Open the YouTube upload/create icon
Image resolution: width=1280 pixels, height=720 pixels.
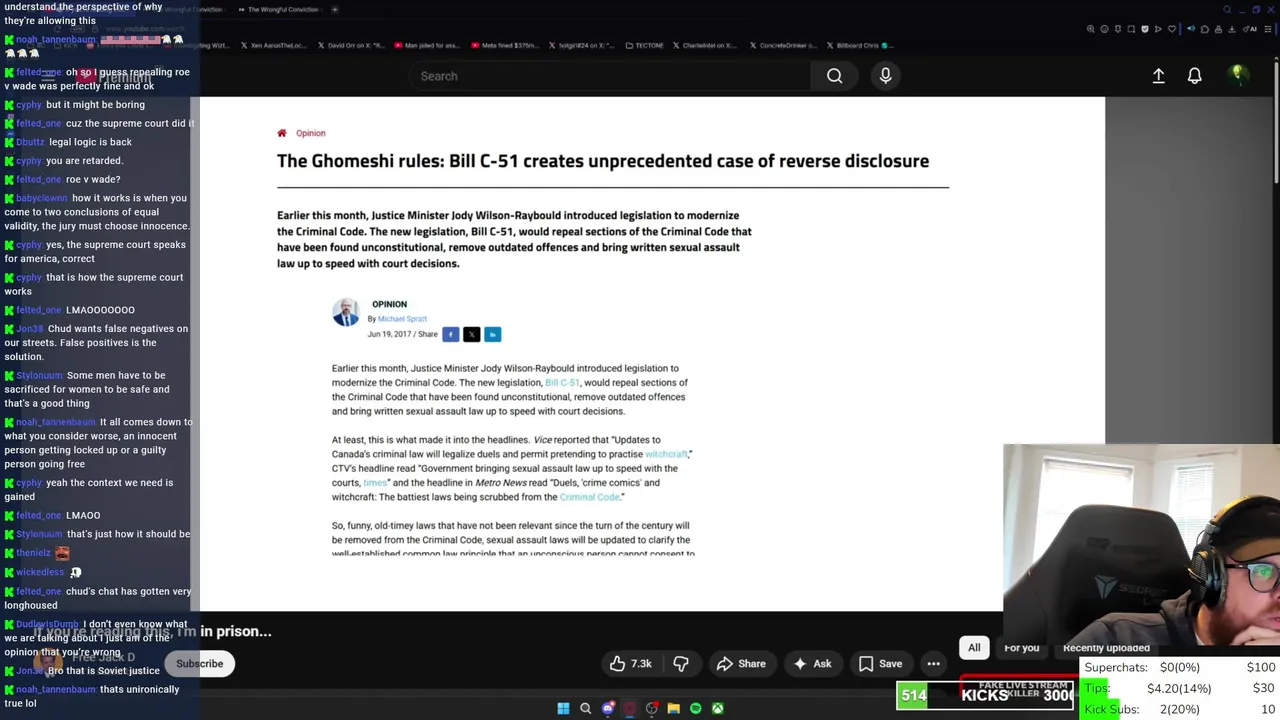[1158, 76]
